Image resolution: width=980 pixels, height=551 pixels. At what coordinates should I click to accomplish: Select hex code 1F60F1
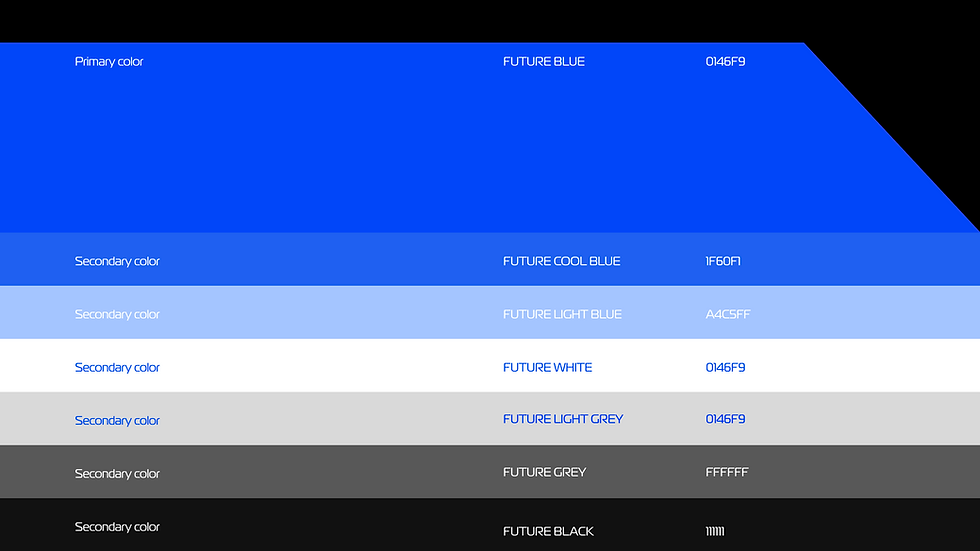click(723, 261)
